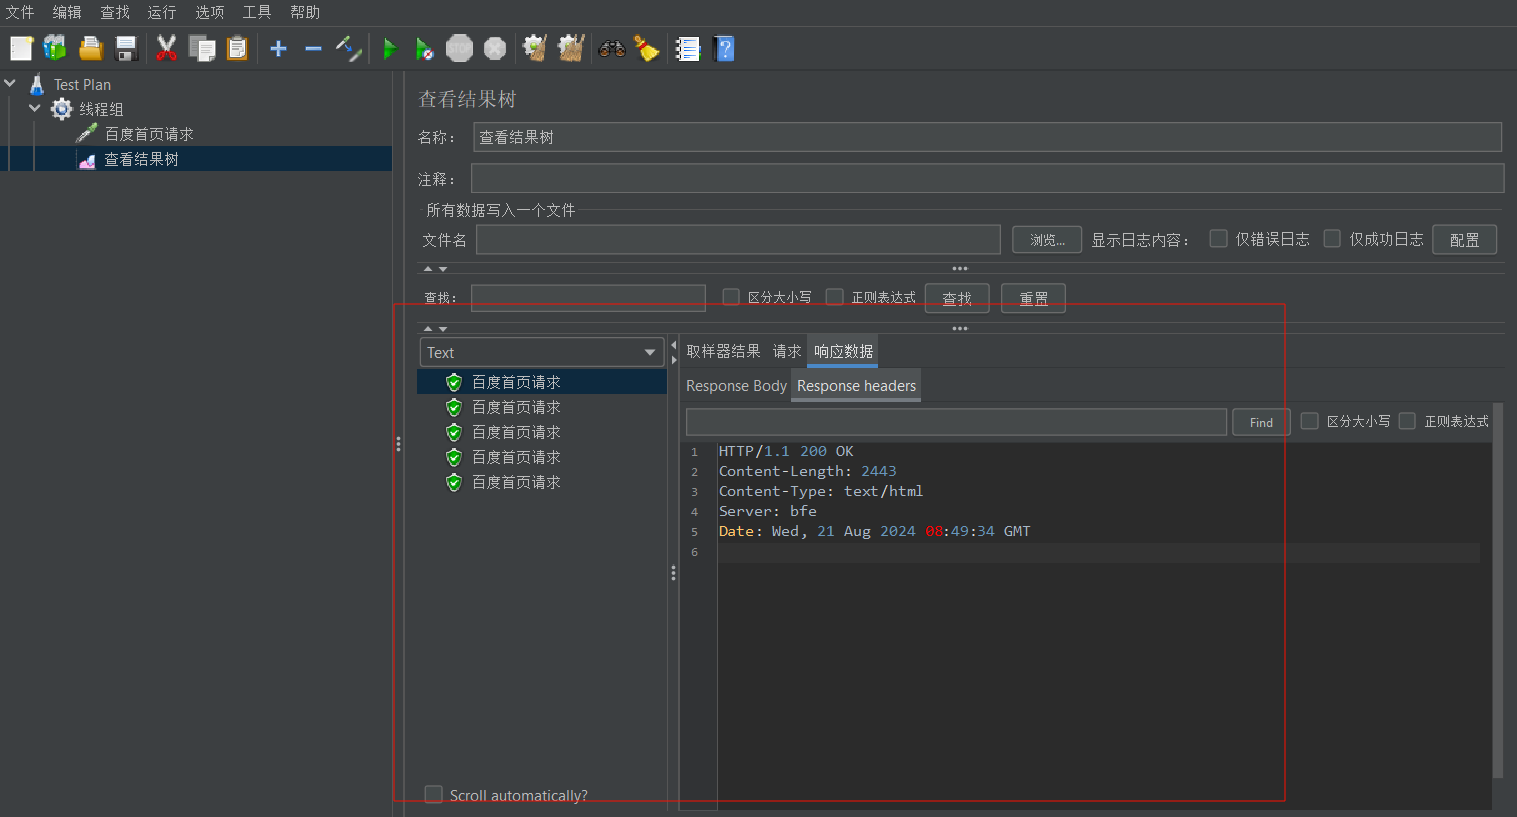This screenshot has height=817, width=1517.
Task: Cut the selected element using scissors icon
Action: click(166, 48)
